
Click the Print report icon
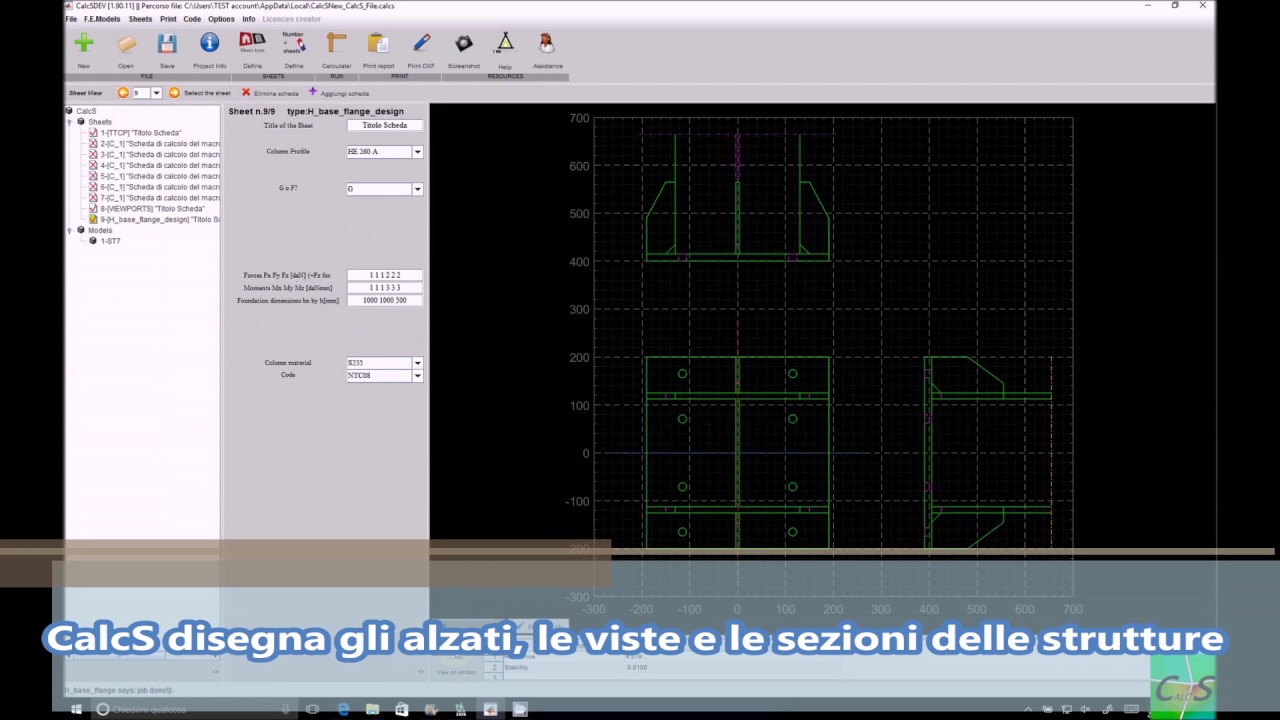378,43
